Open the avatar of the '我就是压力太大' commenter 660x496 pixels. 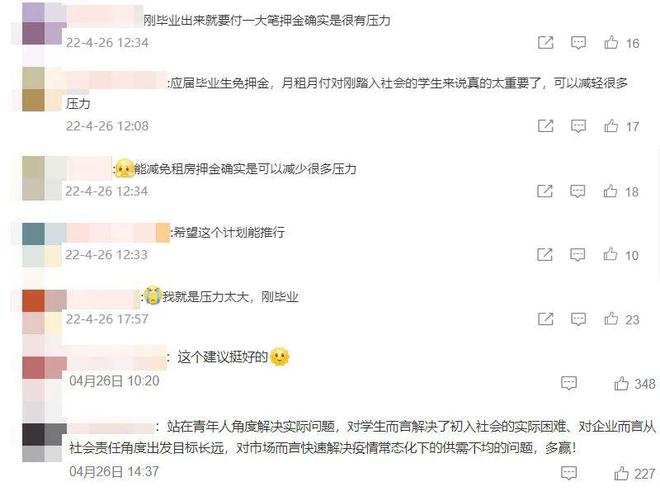pyautogui.click(x=42, y=312)
